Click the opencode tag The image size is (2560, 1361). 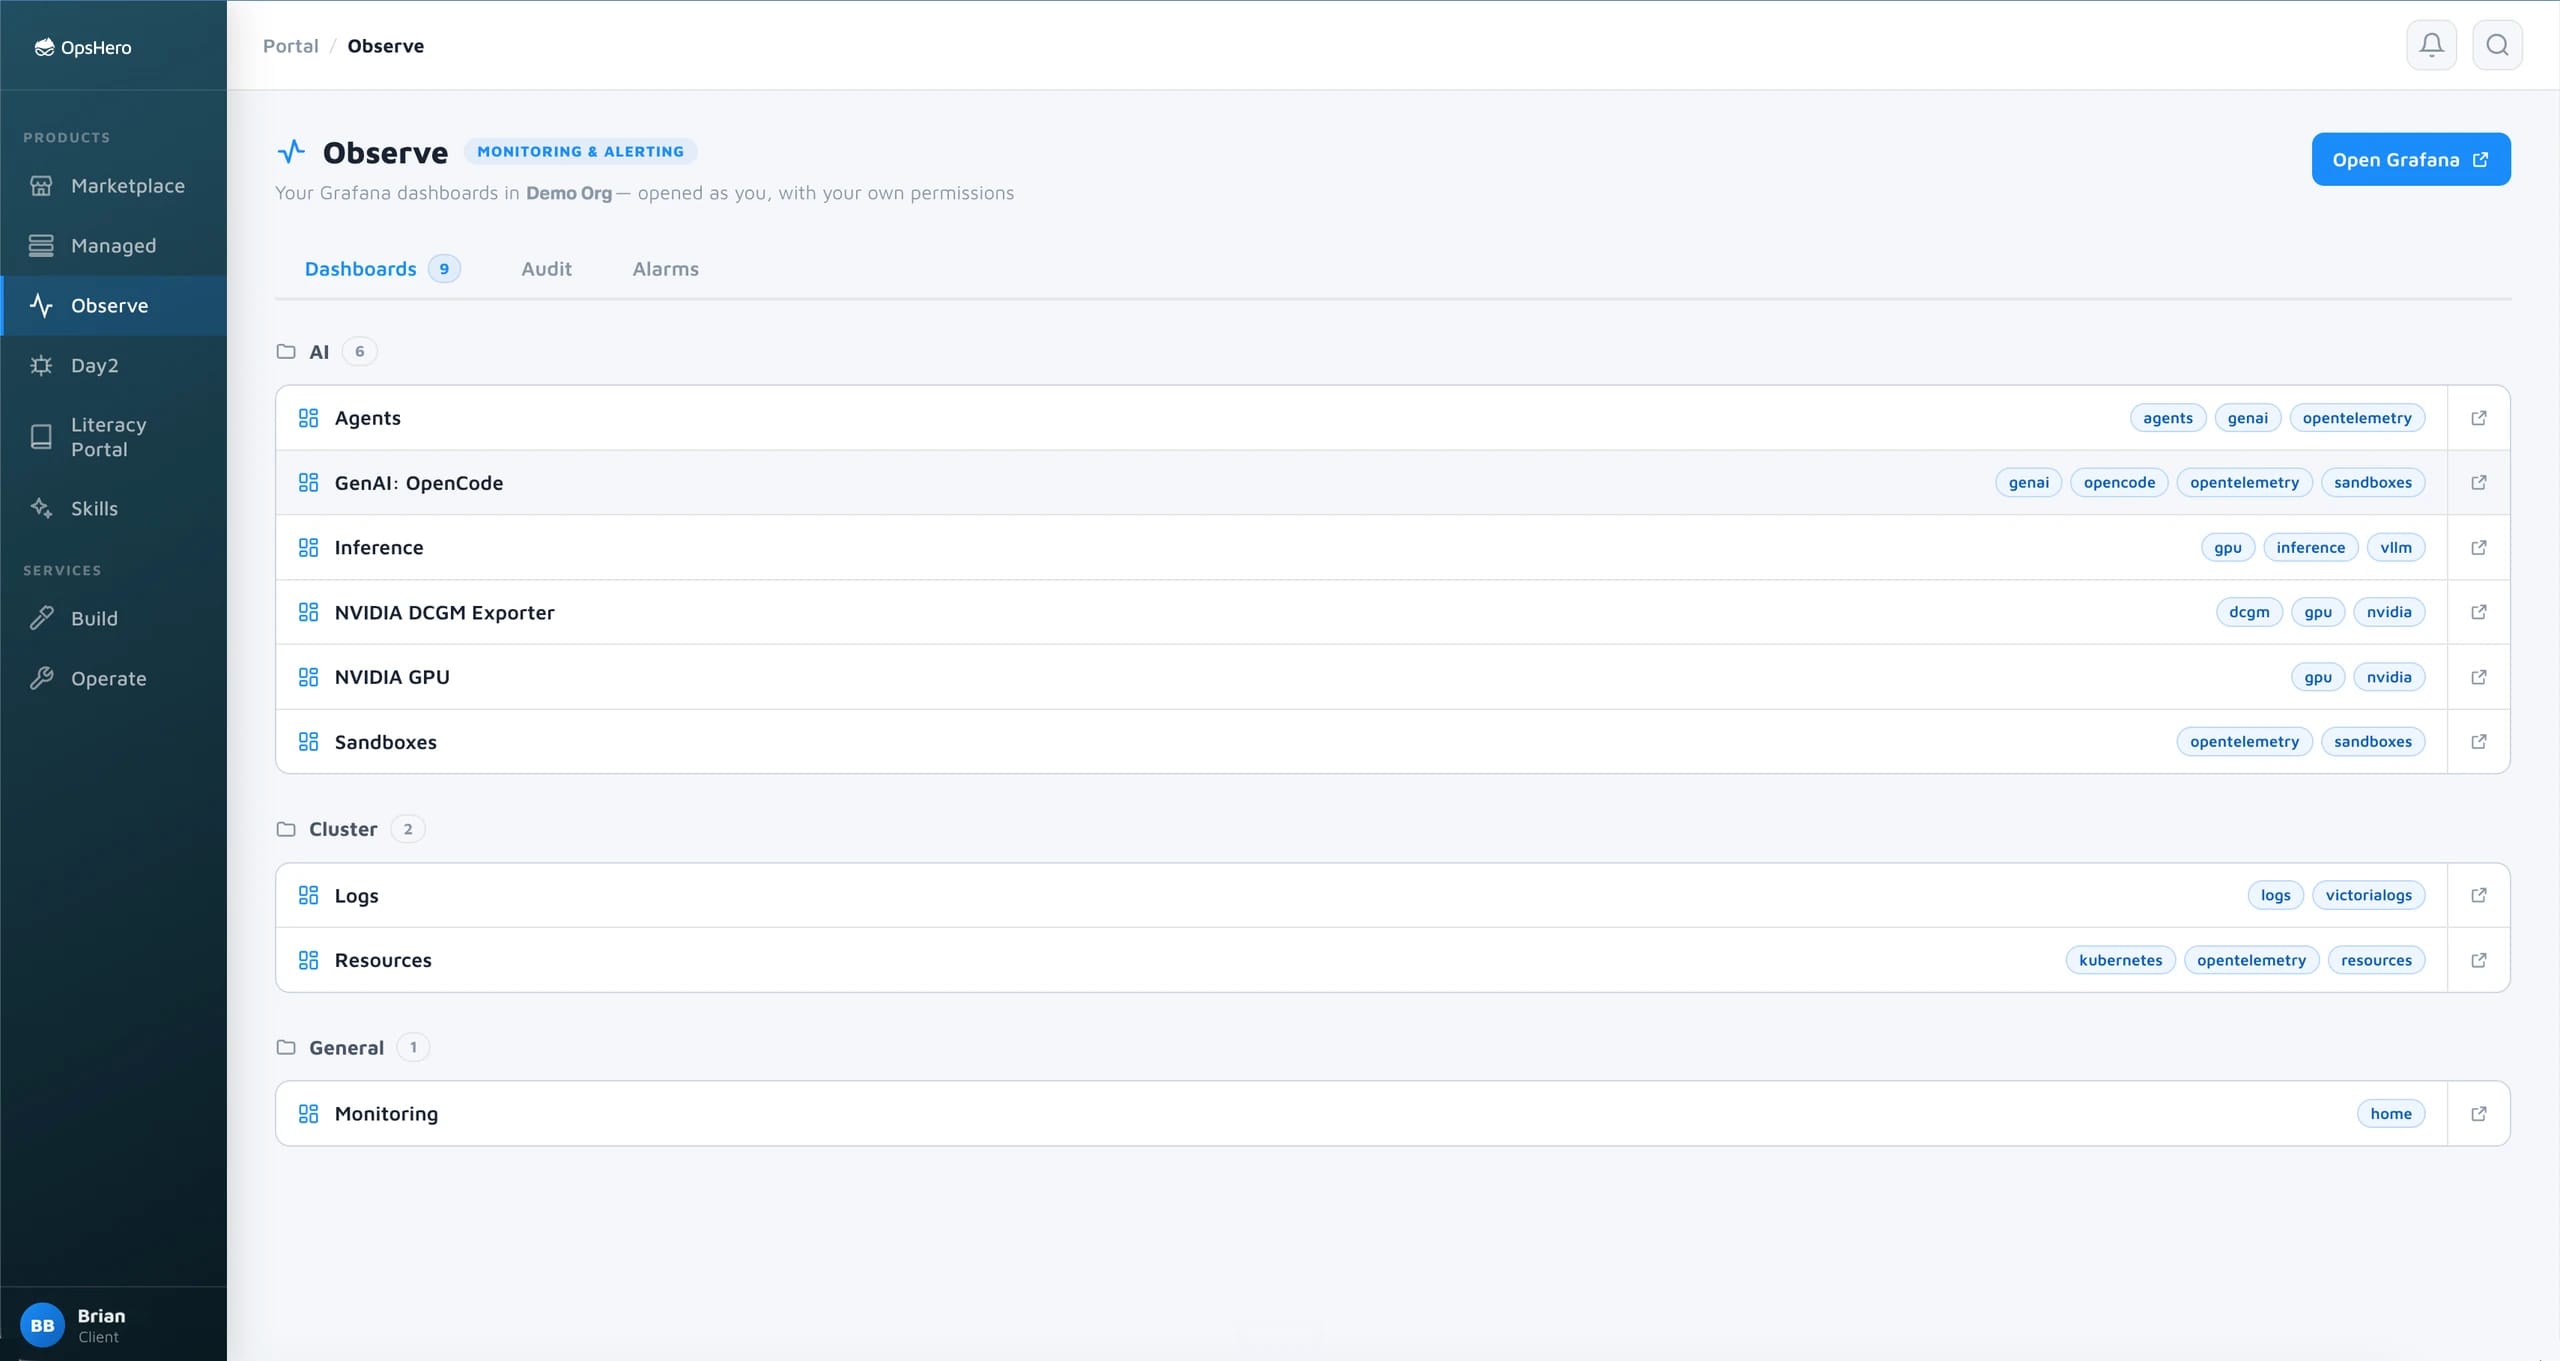point(2119,483)
